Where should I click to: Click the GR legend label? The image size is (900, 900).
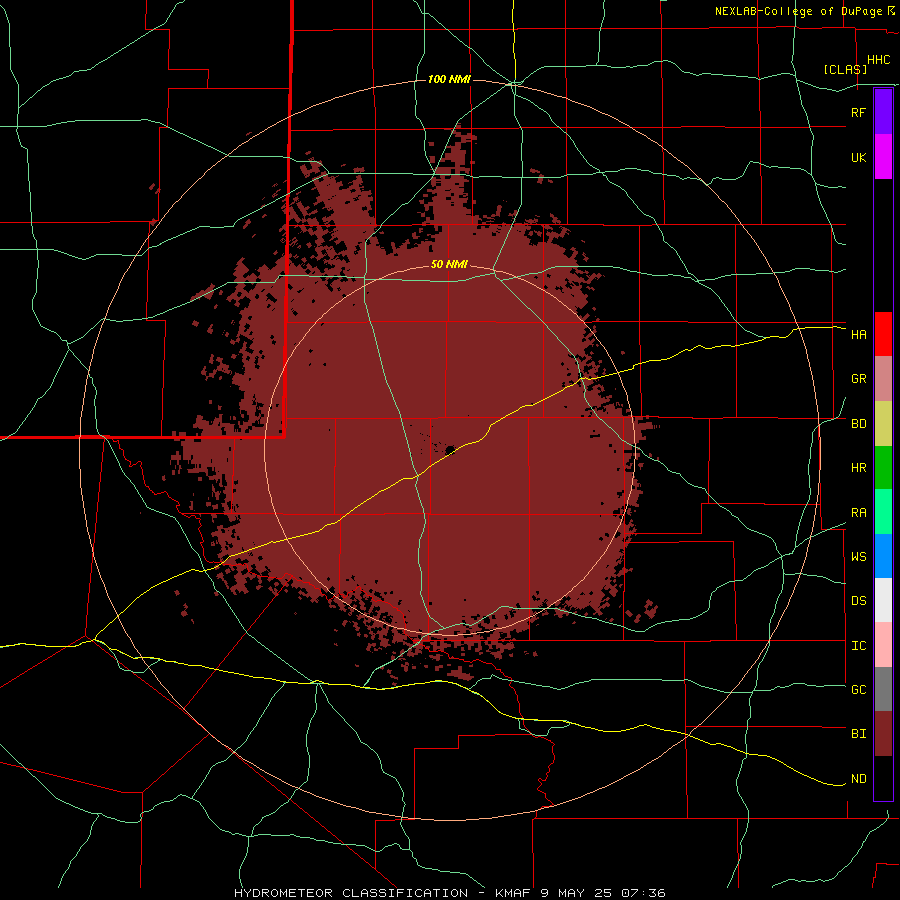pos(858,379)
